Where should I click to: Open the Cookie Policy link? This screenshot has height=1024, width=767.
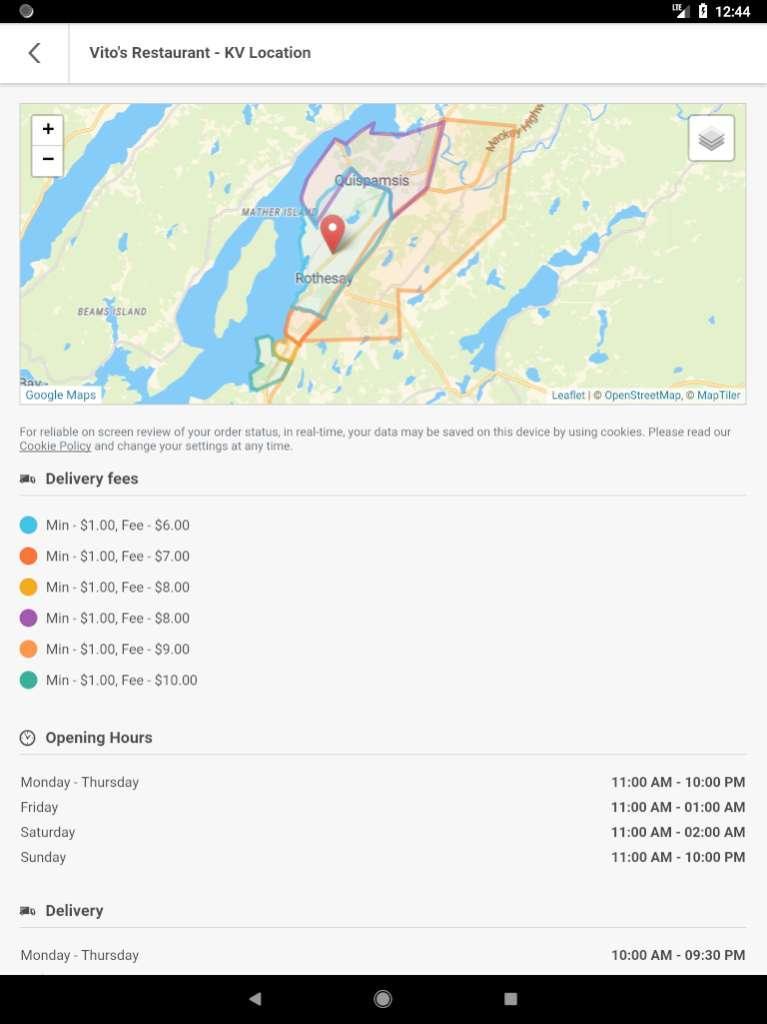tap(55, 446)
